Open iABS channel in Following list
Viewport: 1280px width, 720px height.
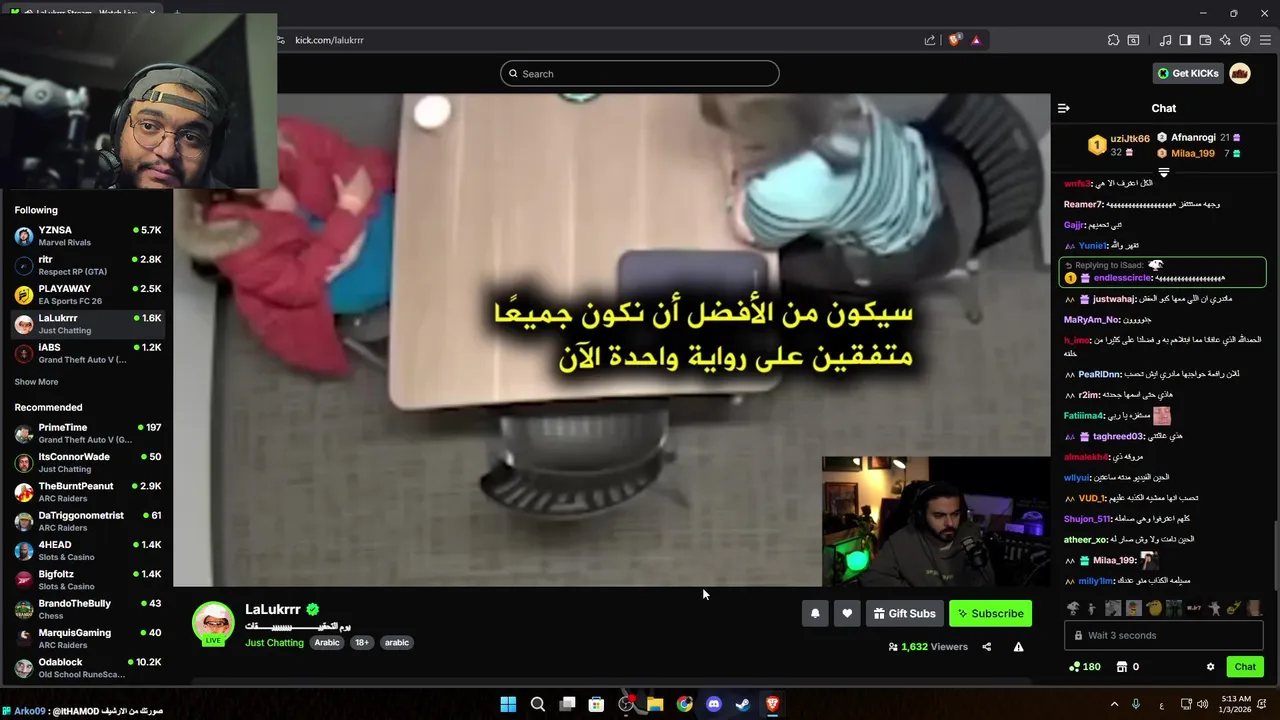coord(87,353)
